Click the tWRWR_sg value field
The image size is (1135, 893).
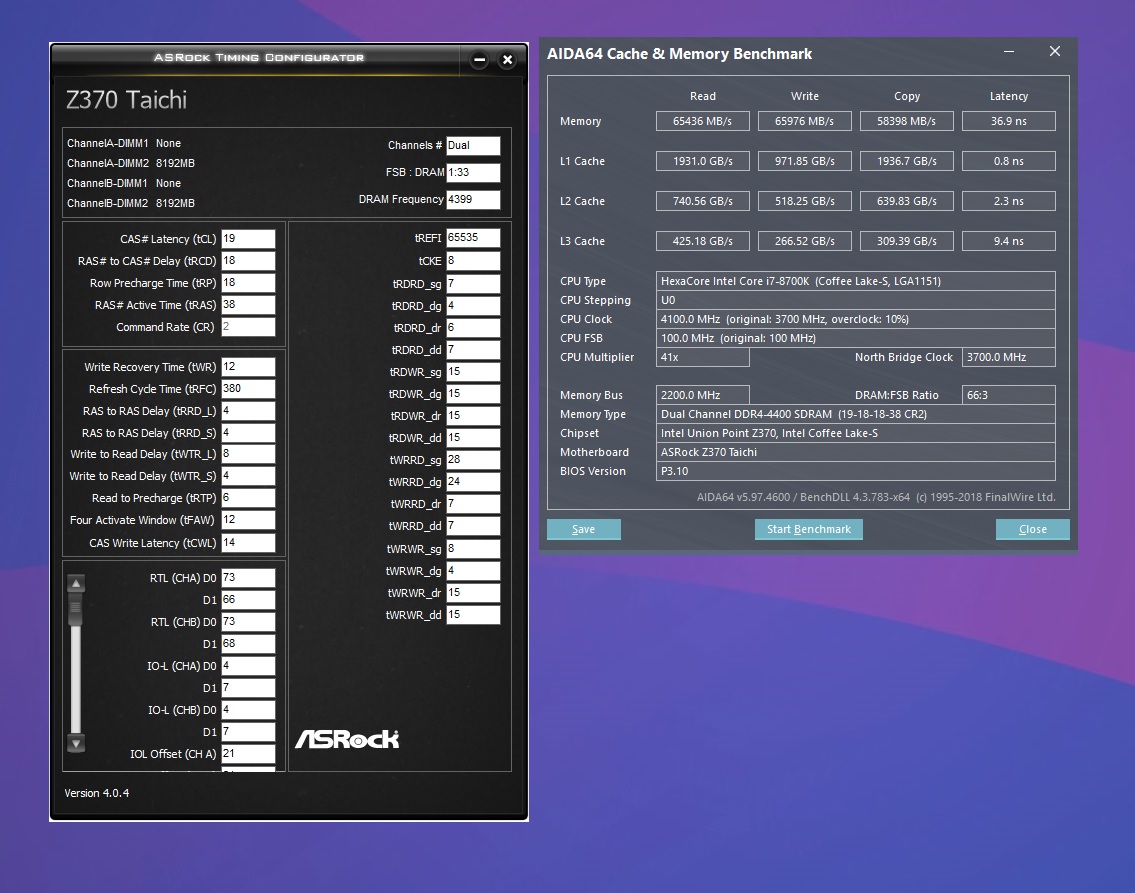[473, 549]
